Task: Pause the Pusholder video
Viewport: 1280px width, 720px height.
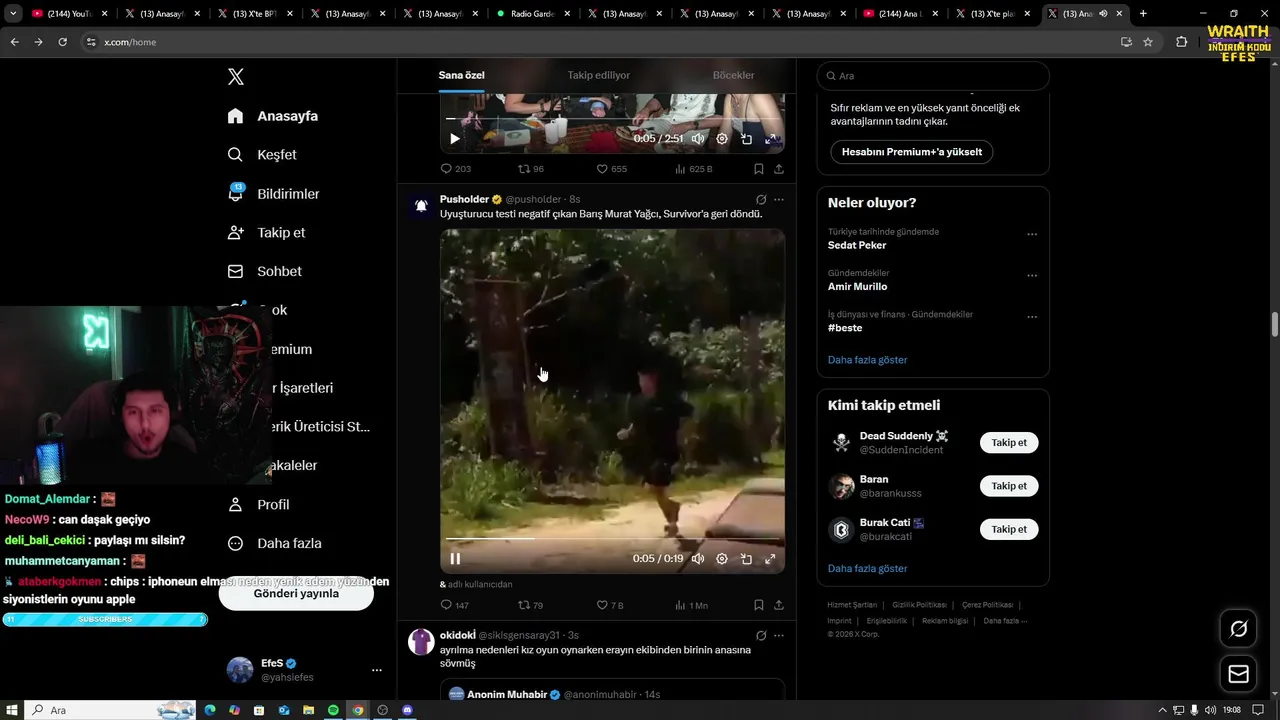Action: [455, 559]
